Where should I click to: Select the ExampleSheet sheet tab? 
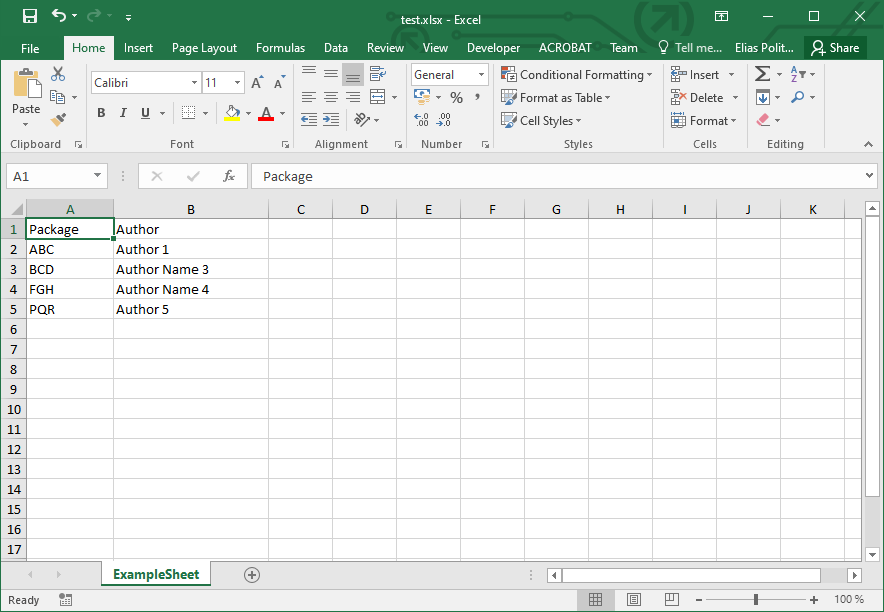point(156,574)
